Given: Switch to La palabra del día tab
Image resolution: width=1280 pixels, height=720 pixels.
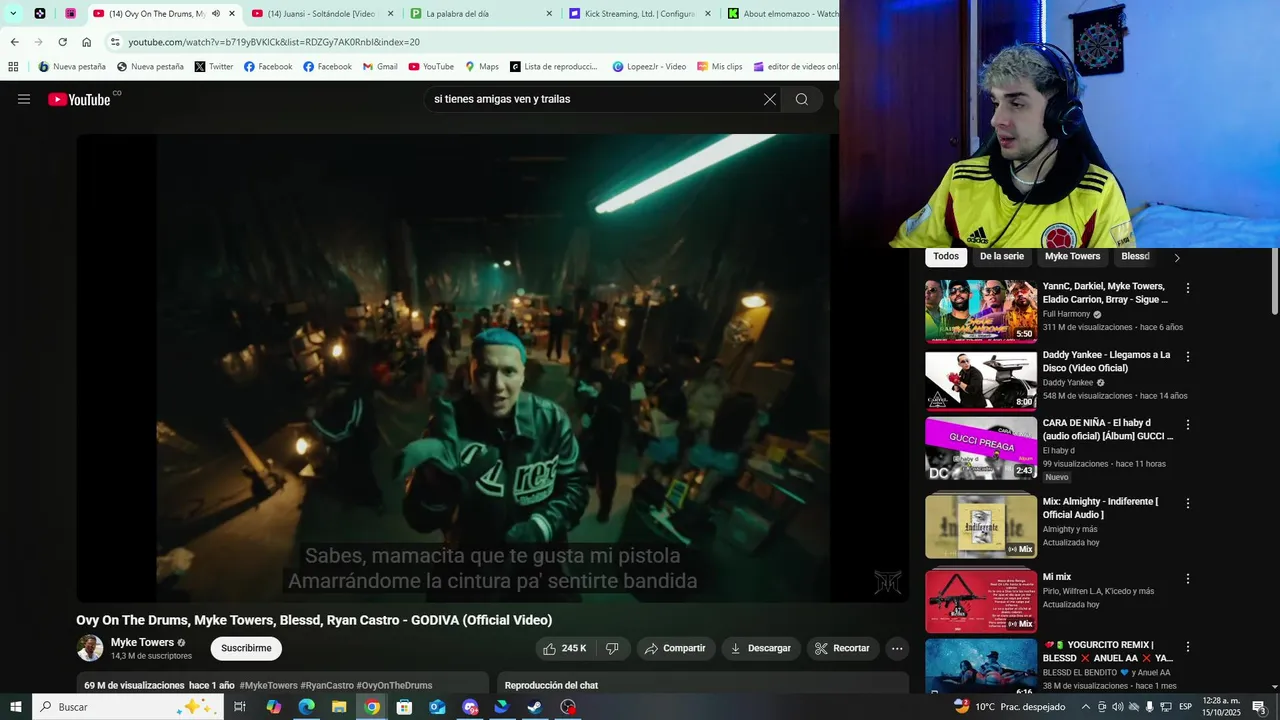Looking at the screenshot, I should [x=481, y=14].
